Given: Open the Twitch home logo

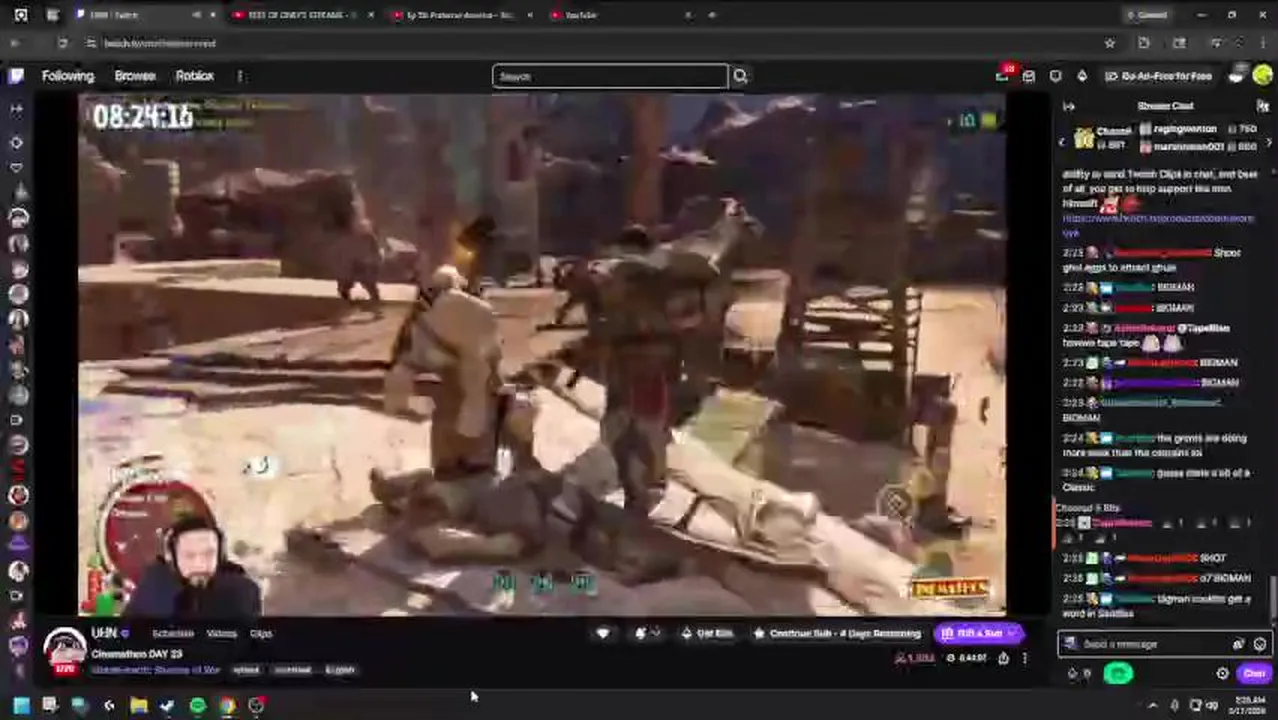Looking at the screenshot, I should 16,76.
